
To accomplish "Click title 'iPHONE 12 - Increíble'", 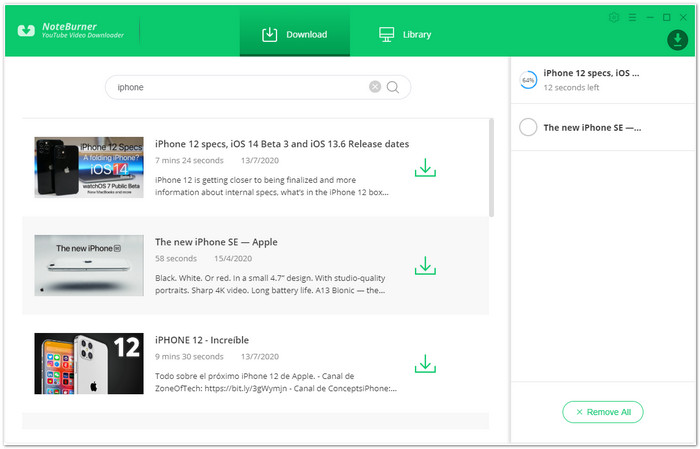I will pos(202,340).
